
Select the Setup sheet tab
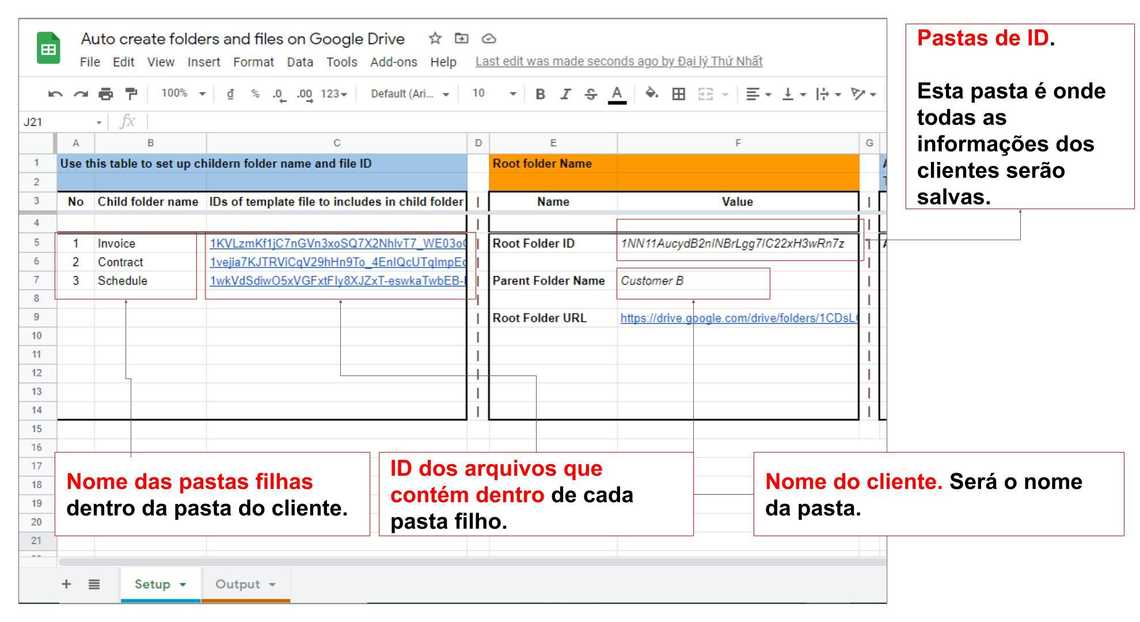click(x=160, y=584)
